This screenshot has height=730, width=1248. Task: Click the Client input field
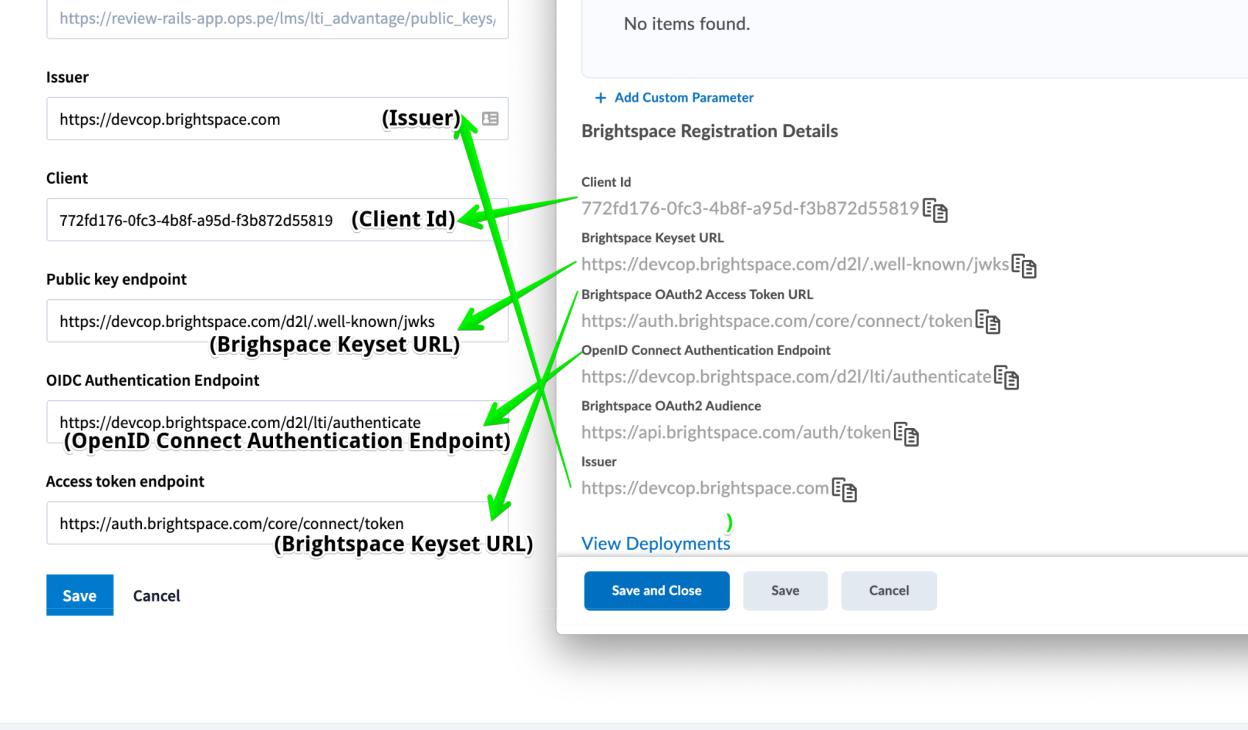point(277,220)
